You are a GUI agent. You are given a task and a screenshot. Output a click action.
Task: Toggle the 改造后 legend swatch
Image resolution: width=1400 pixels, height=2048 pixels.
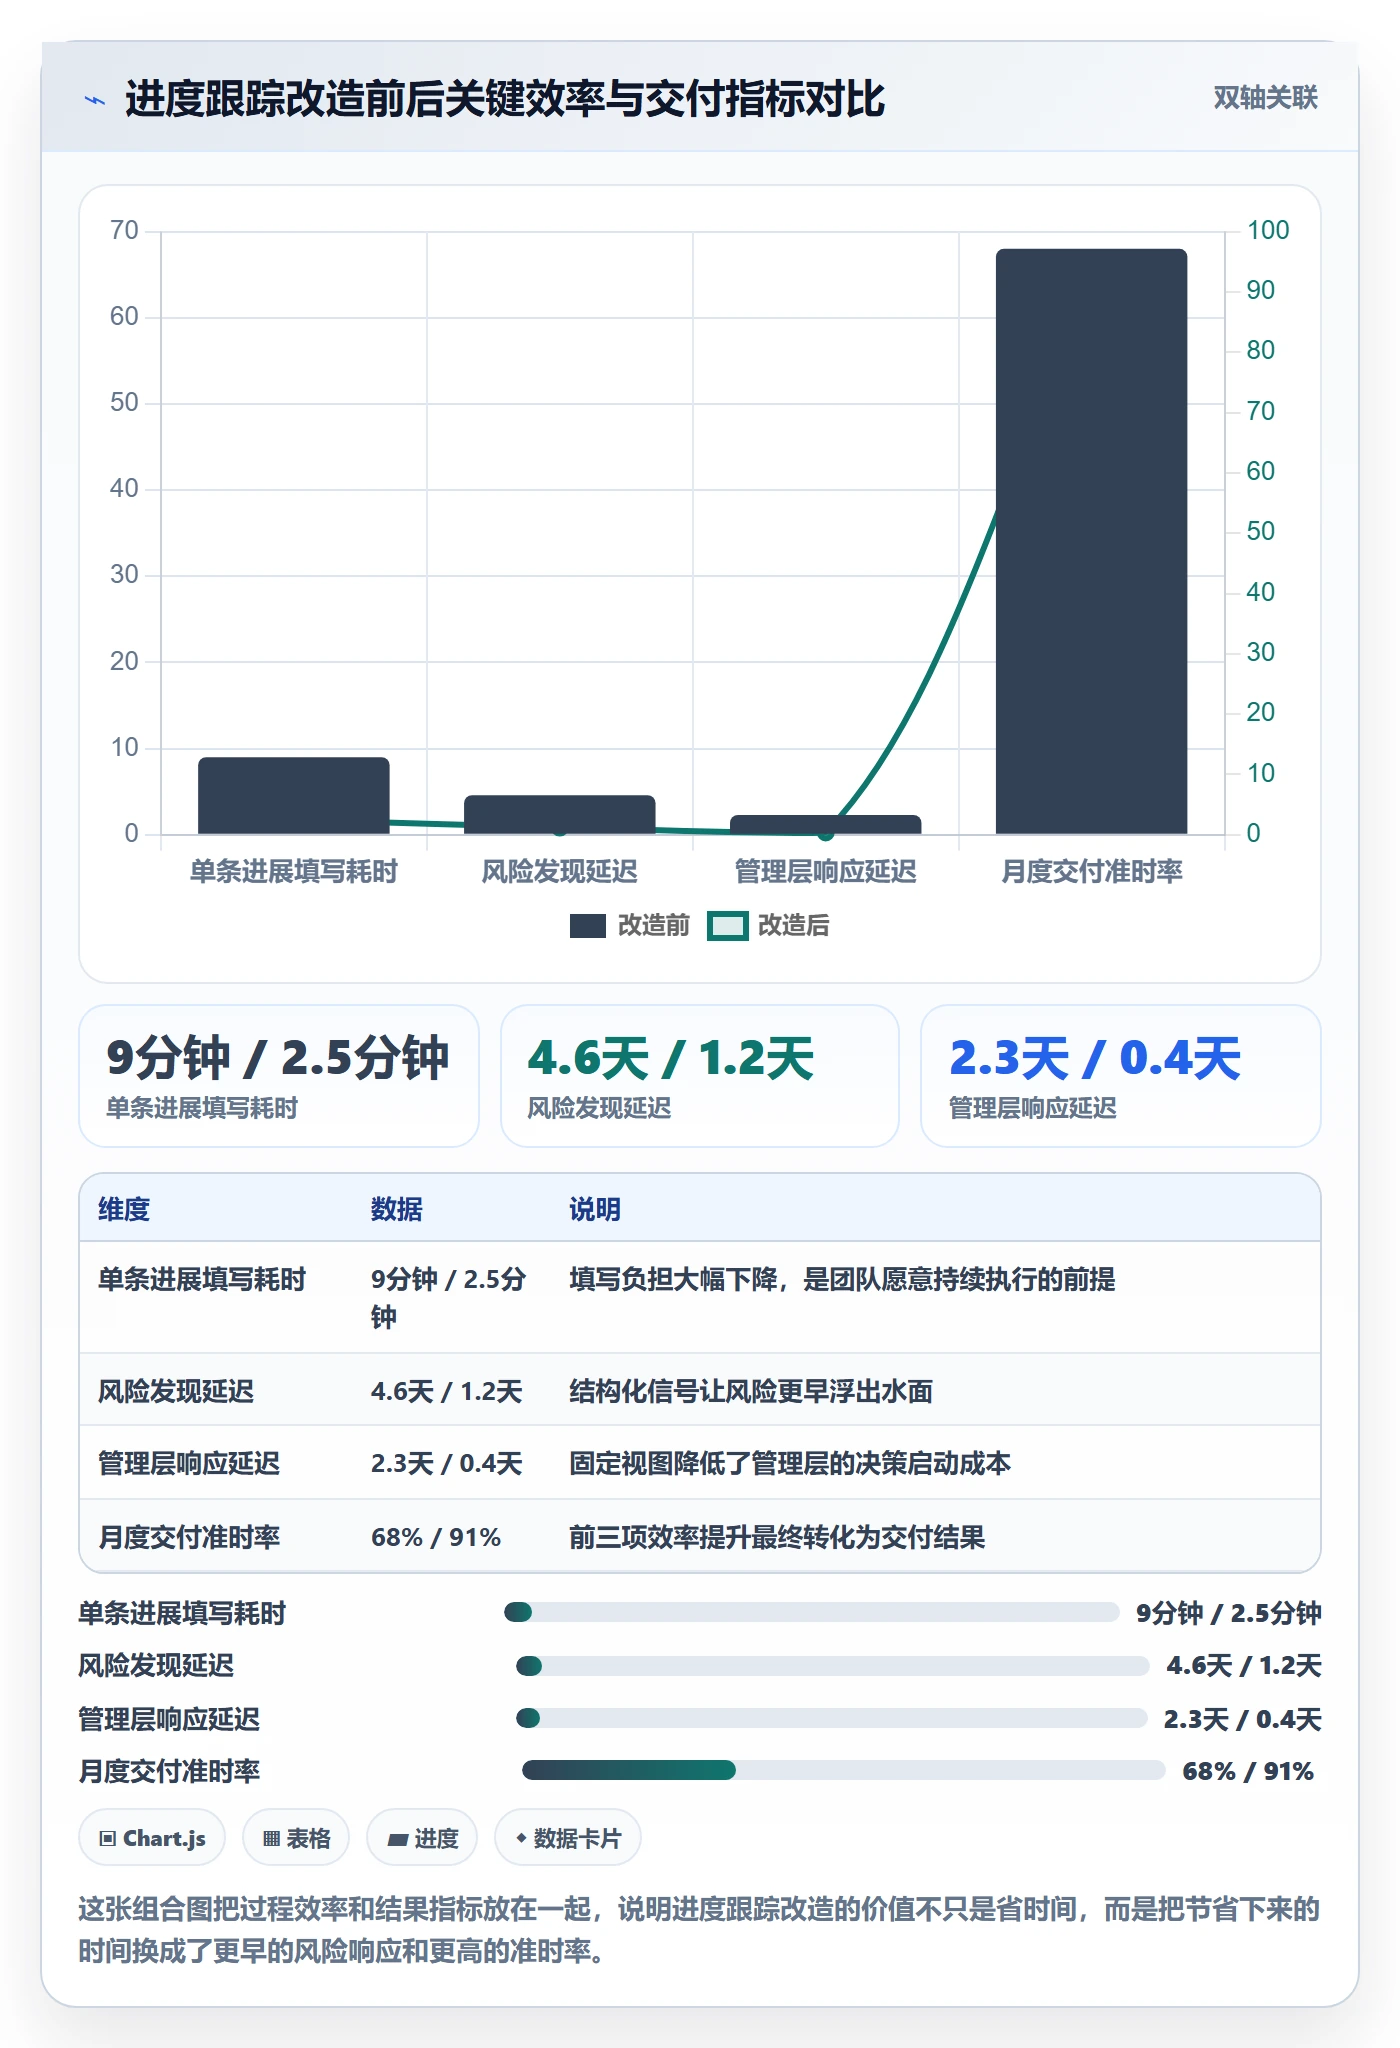pyautogui.click(x=728, y=926)
